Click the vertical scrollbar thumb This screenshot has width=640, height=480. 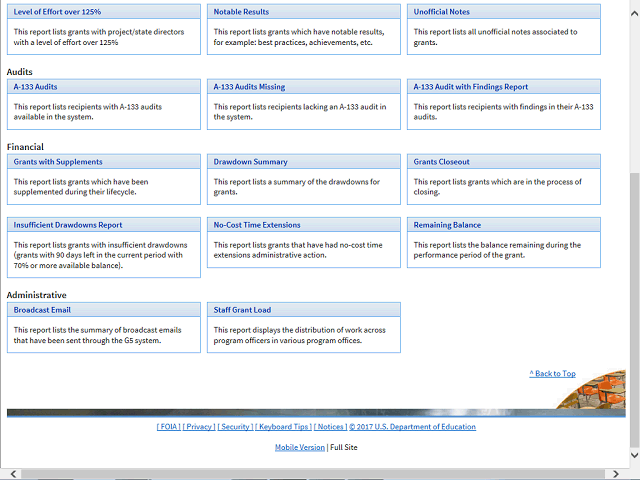point(635,309)
